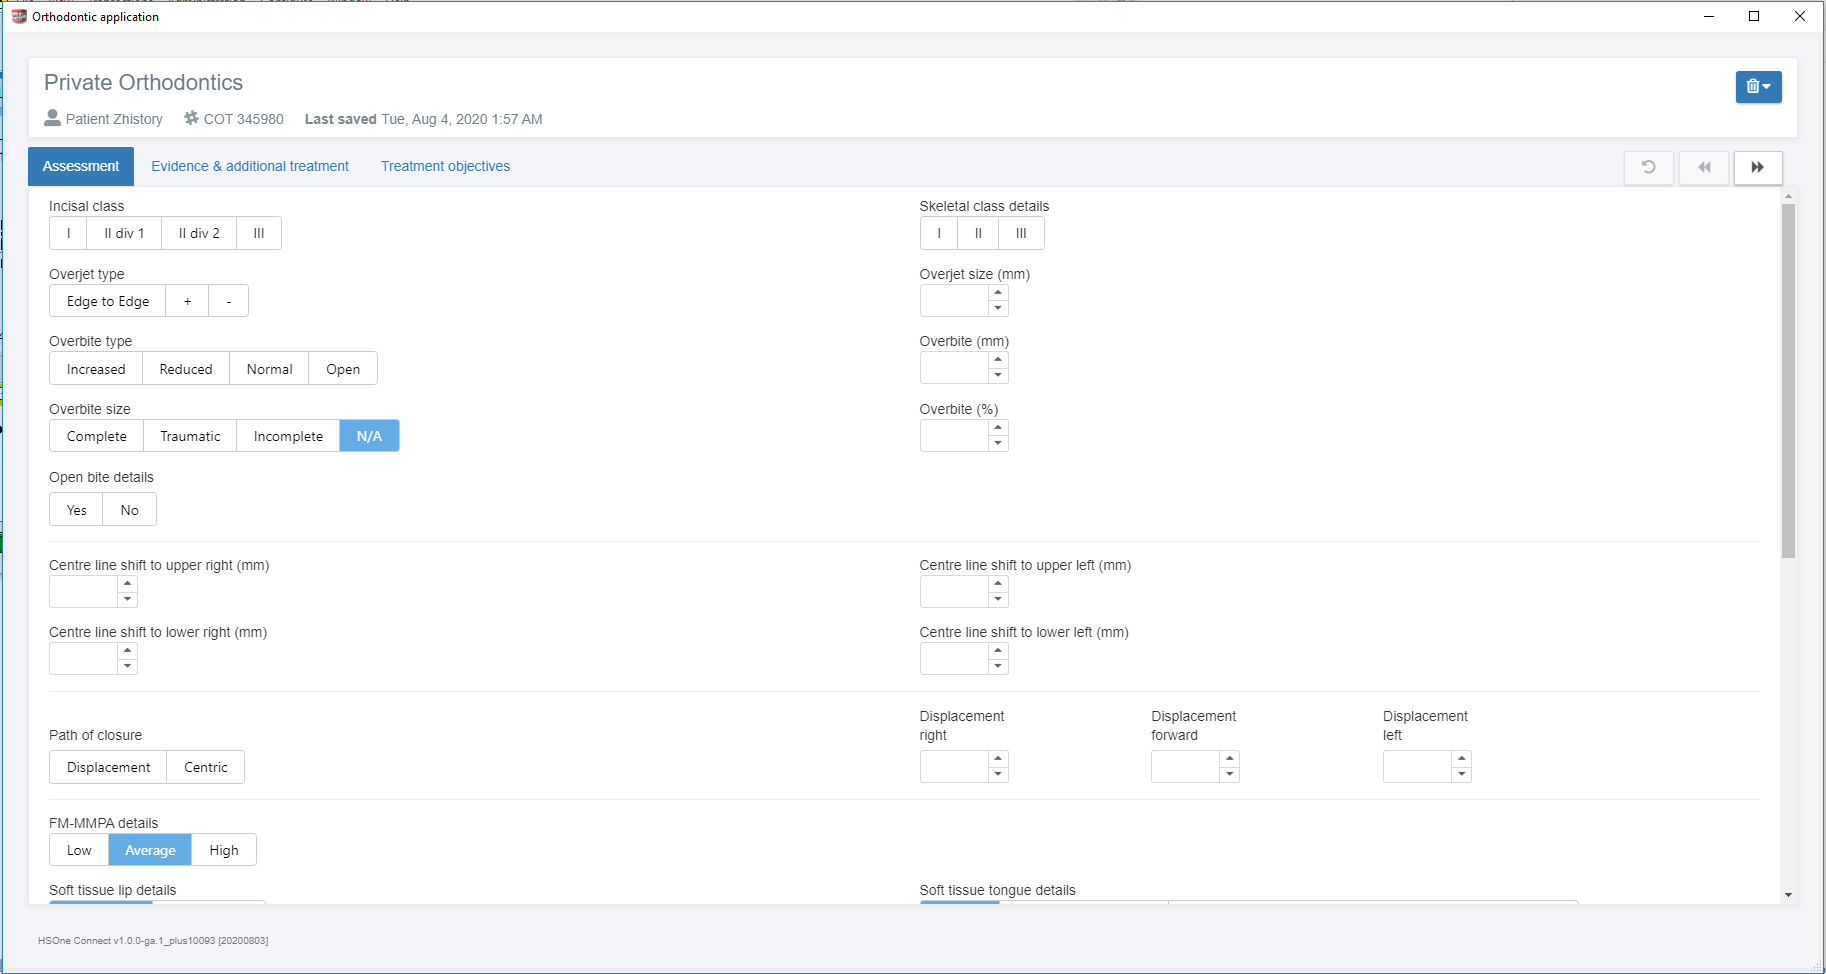Image resolution: width=1826 pixels, height=974 pixels.
Task: Increase centre line upper left shift
Action: 998,584
